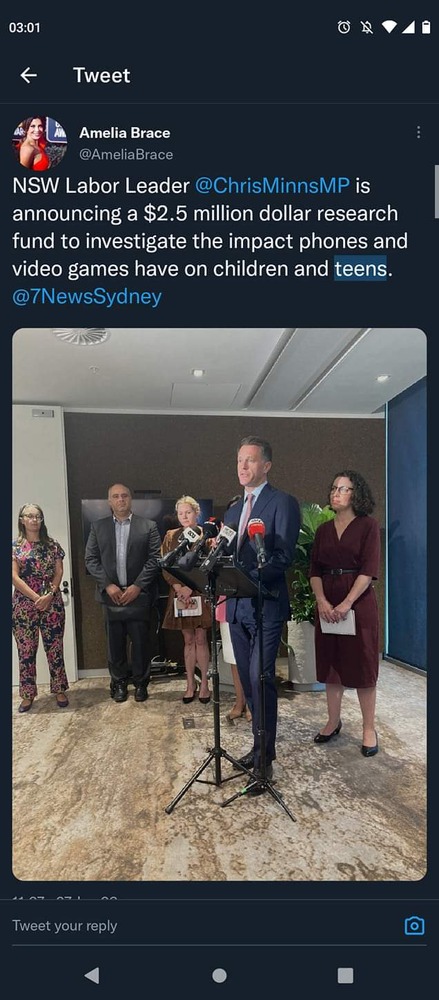Click the @AmeliaBrace handle

[126, 154]
